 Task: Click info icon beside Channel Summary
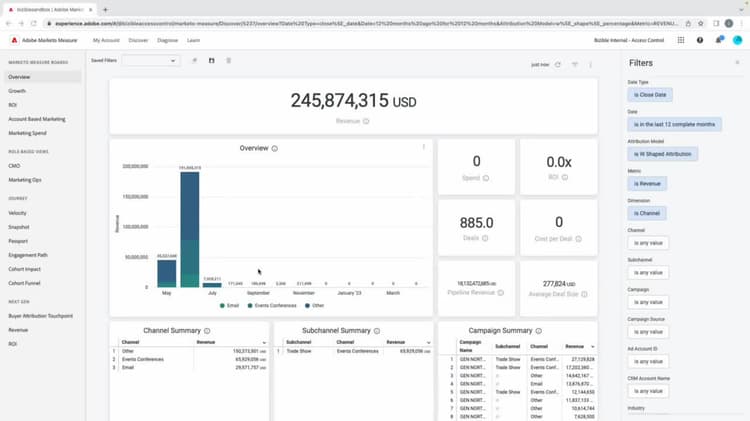(207, 331)
